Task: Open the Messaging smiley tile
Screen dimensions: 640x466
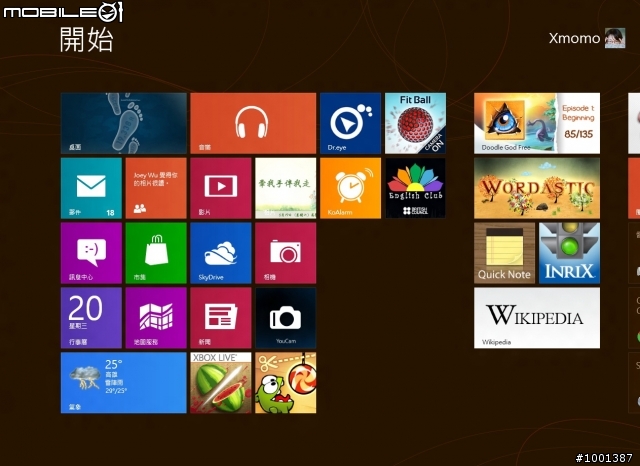Action: pyautogui.click(x=91, y=253)
